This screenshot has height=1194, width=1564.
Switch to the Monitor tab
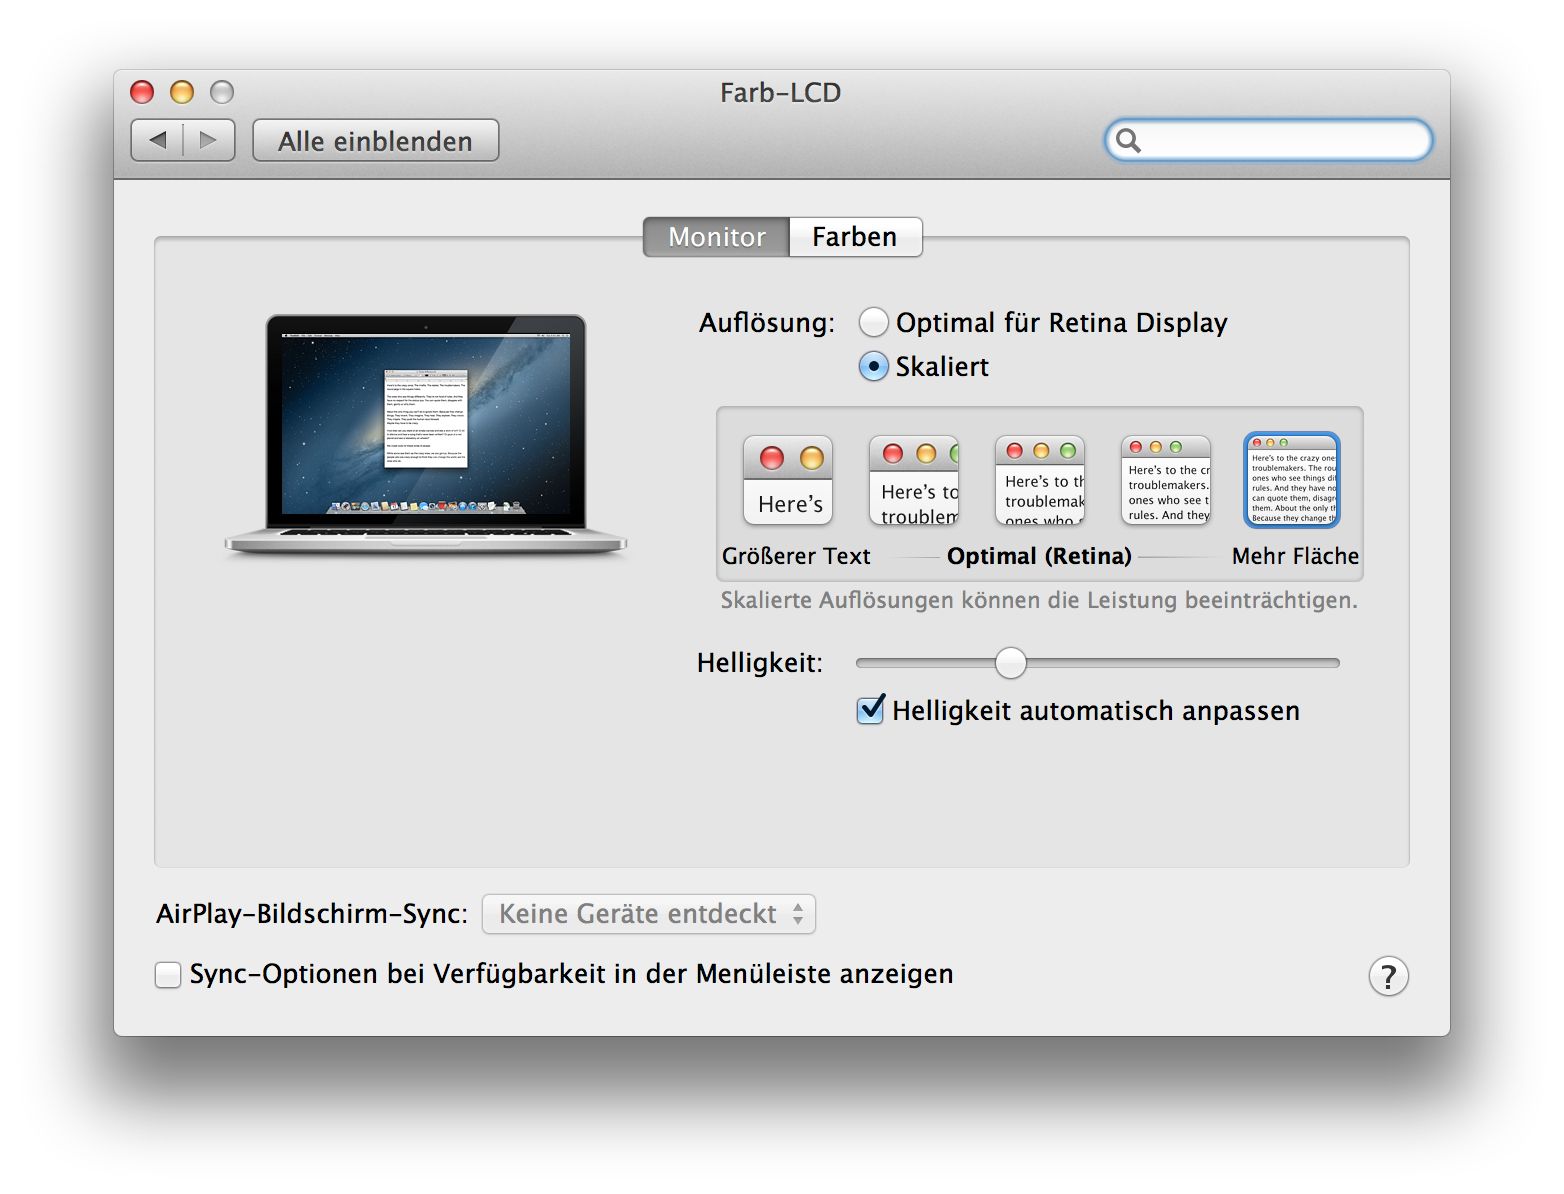716,237
